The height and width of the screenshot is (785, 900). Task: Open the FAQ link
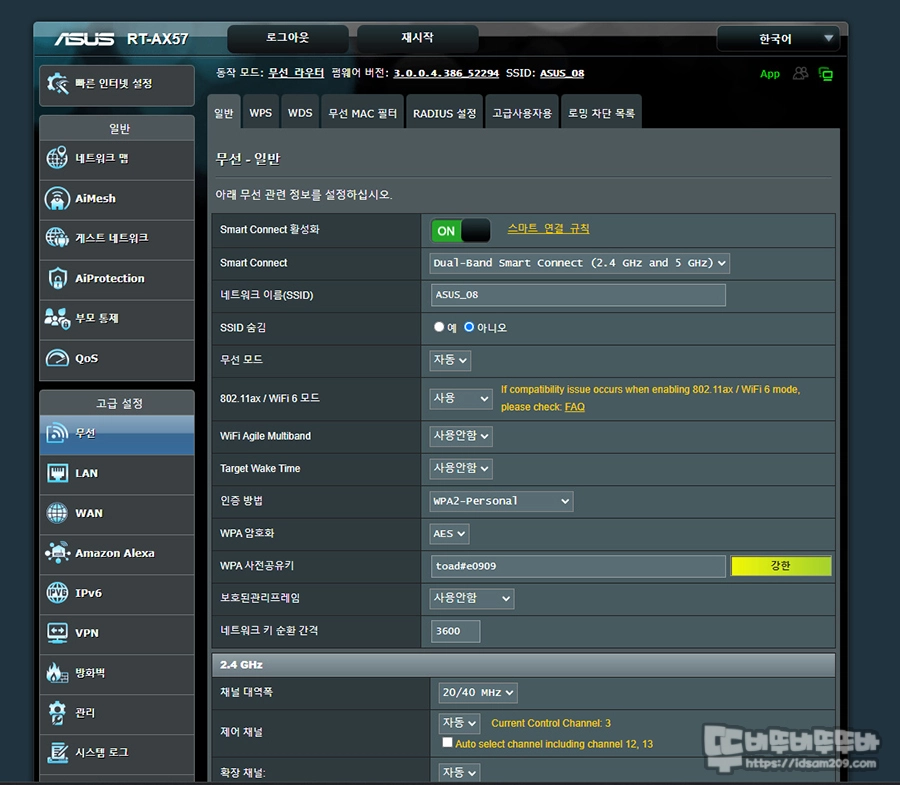click(575, 407)
